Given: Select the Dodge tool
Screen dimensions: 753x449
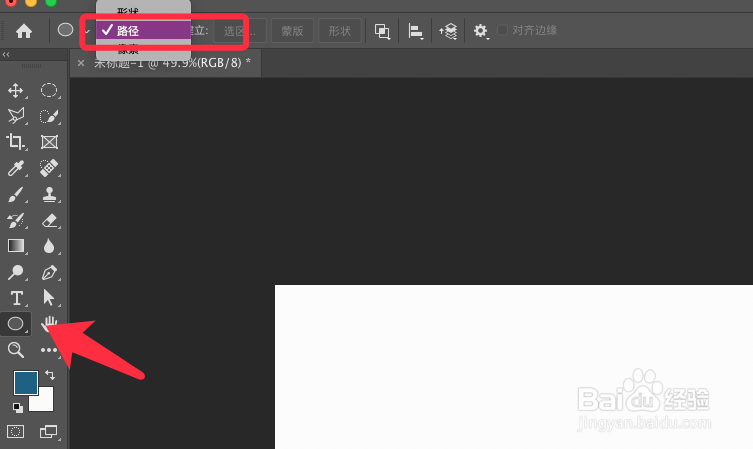Looking at the screenshot, I should click(x=15, y=272).
